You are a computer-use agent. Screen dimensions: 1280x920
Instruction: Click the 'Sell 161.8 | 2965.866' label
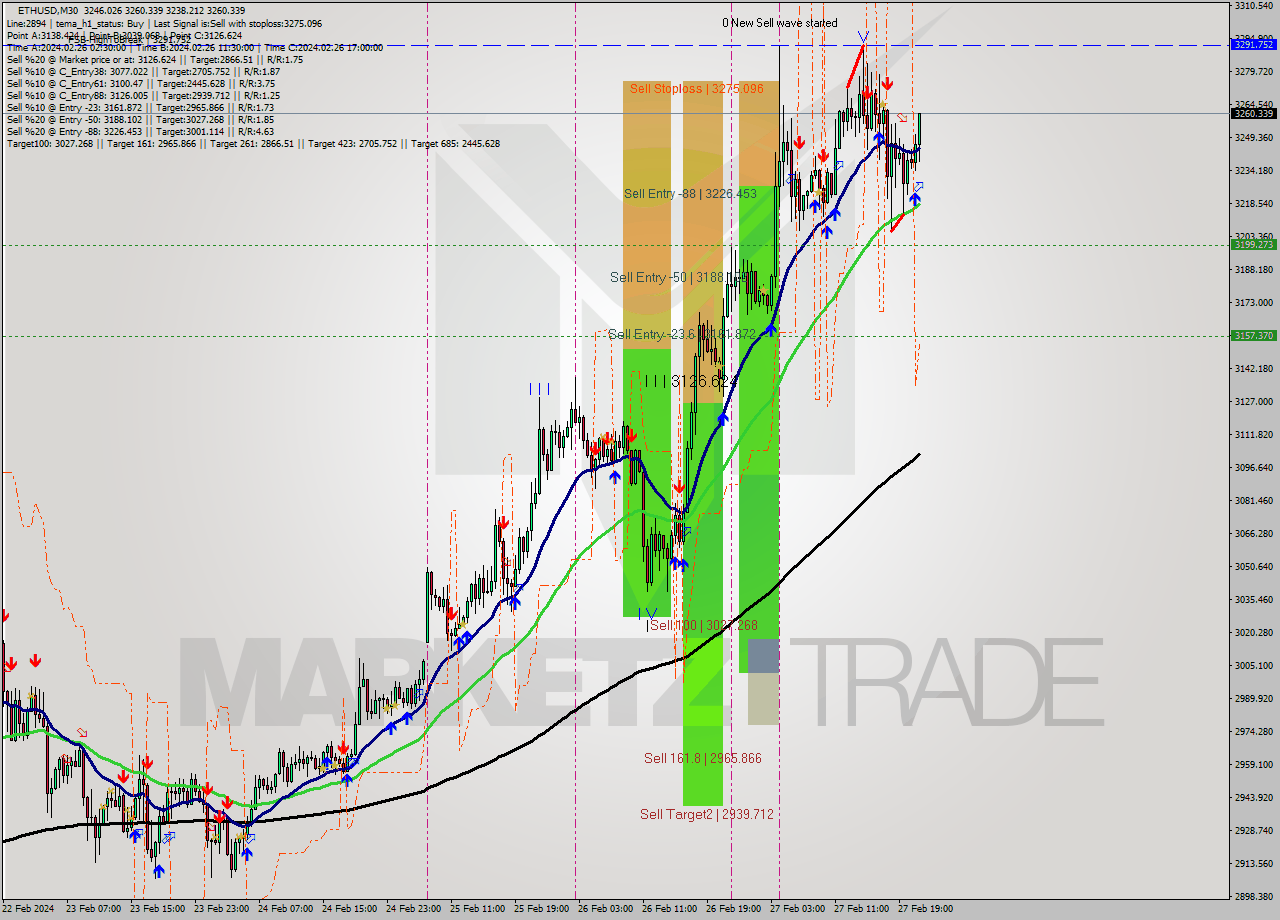[702, 758]
